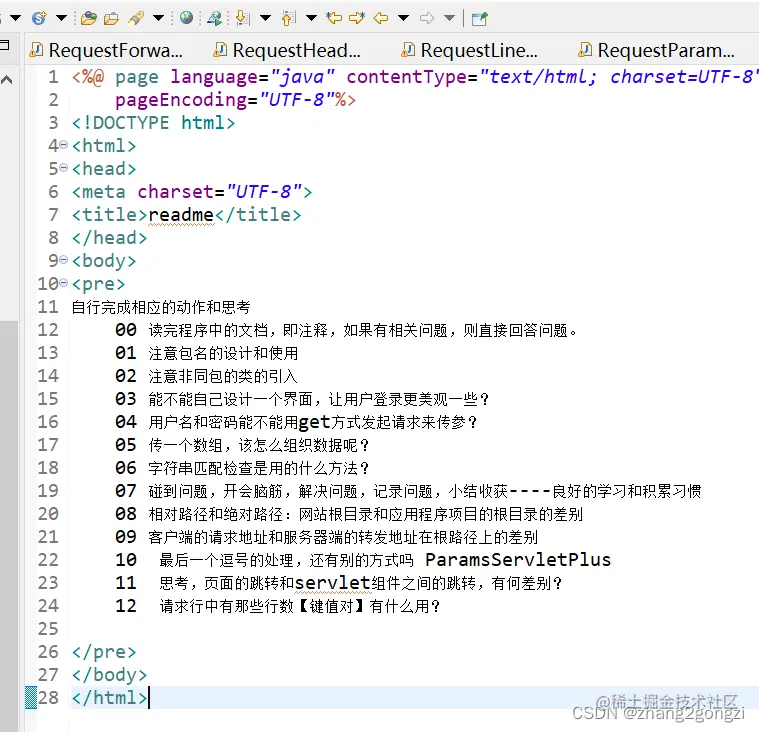Click the language="java" attribute on line 1
Viewport: 759px width, 732px height.
(x=252, y=76)
